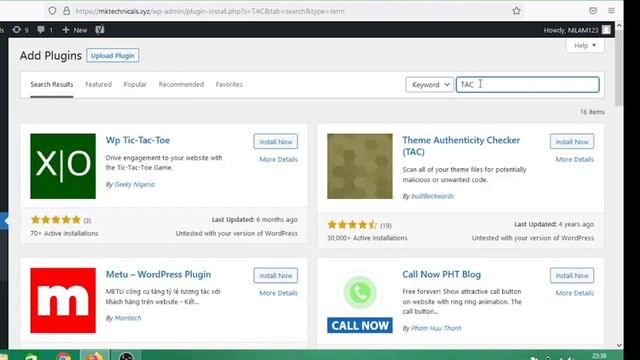Open the Firefox hamburger menu

click(x=611, y=11)
